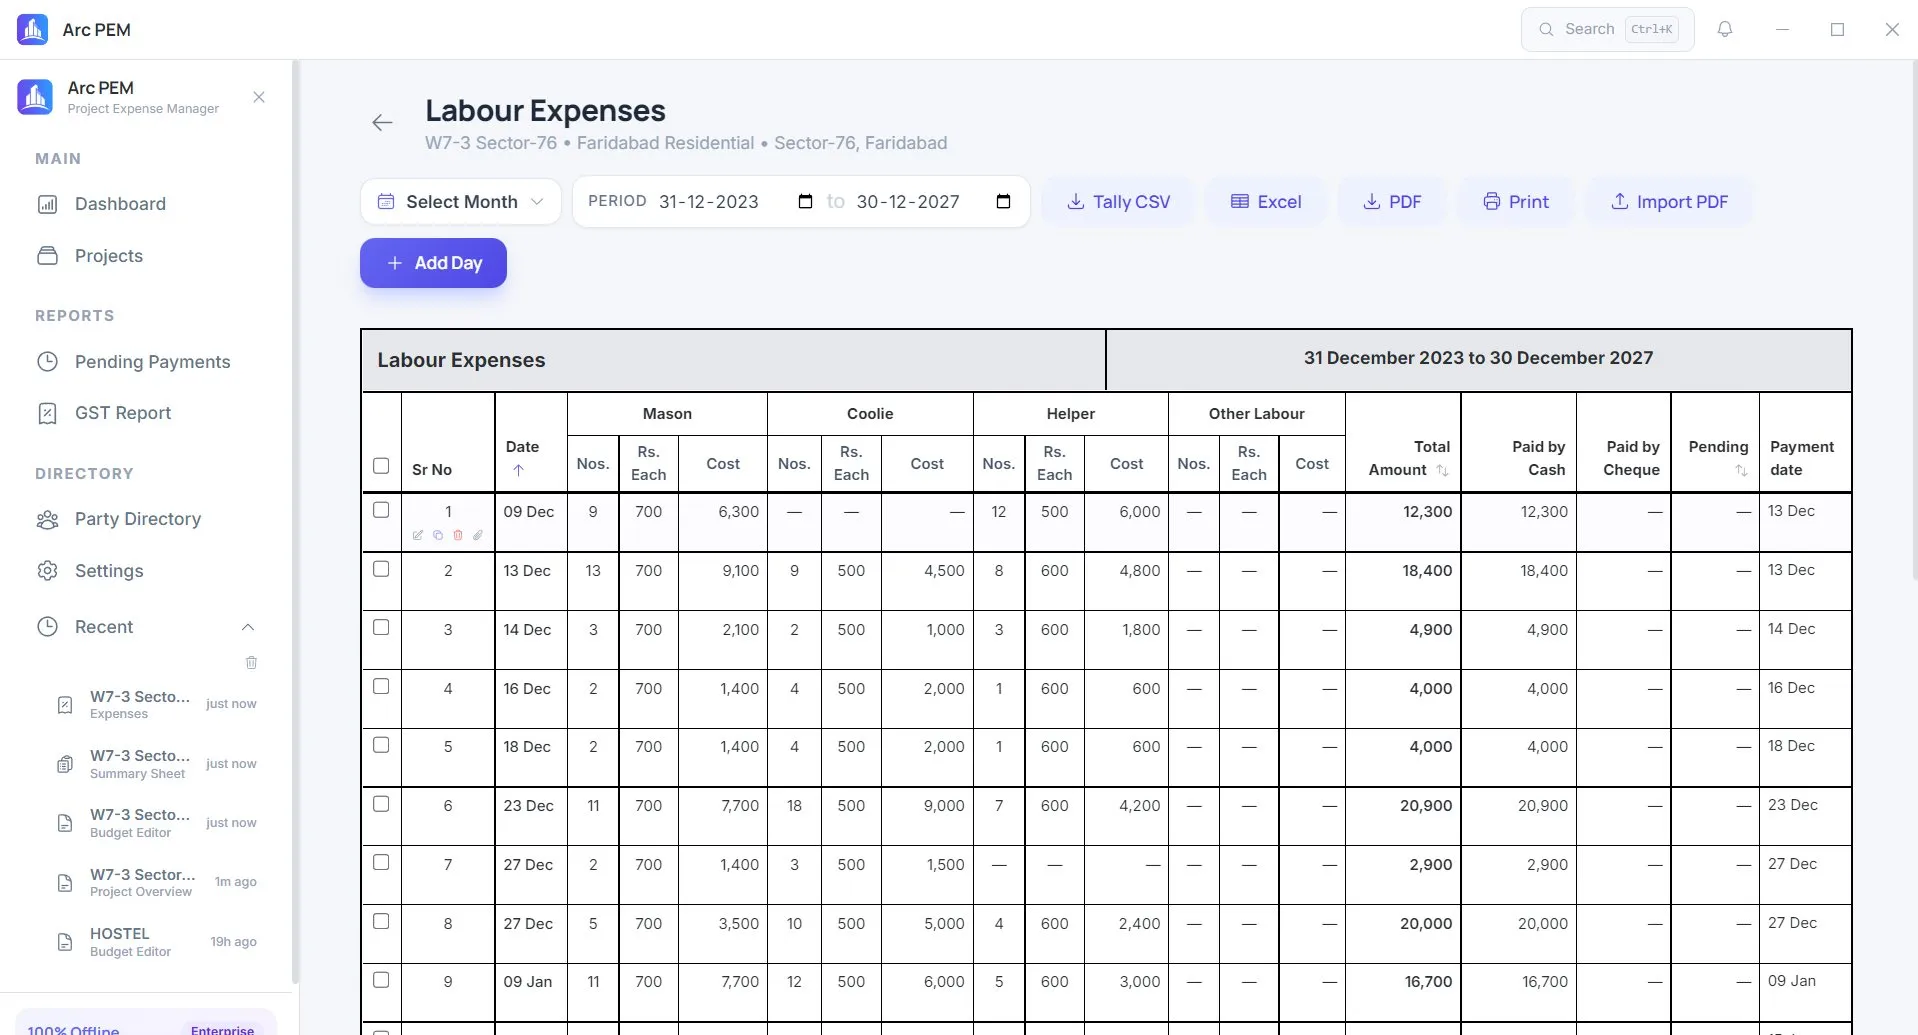This screenshot has height=1035, width=1918.
Task: Click the Search box in the title bar
Action: (x=1607, y=29)
